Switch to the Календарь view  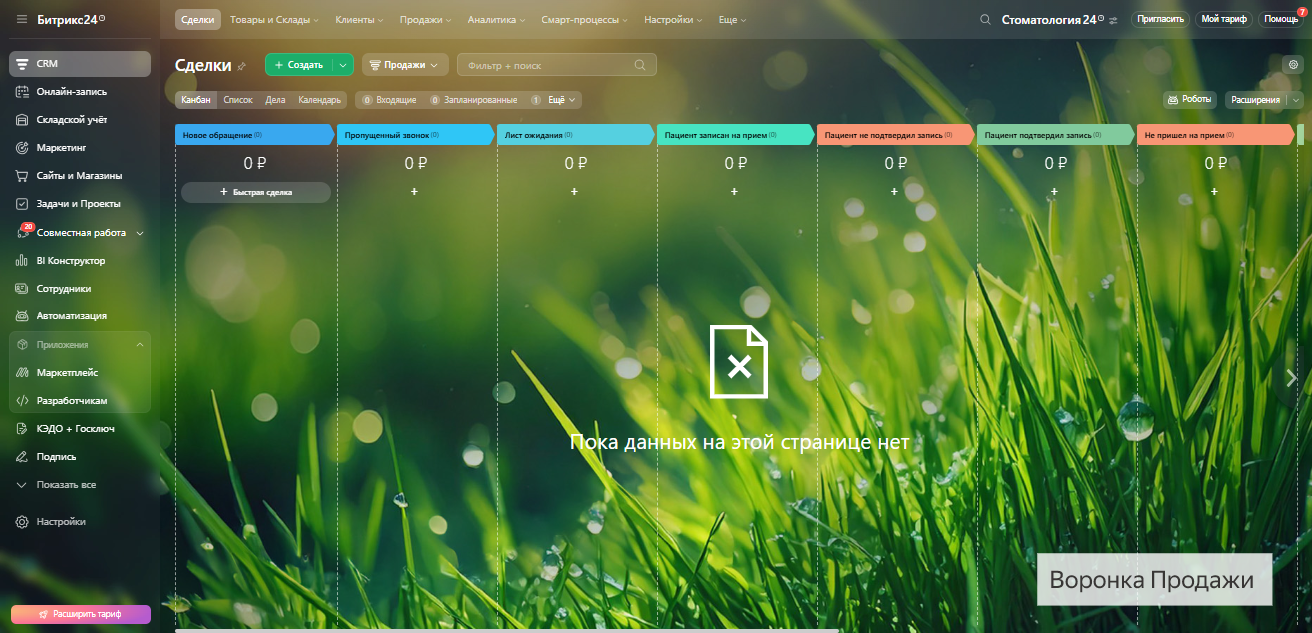[319, 100]
